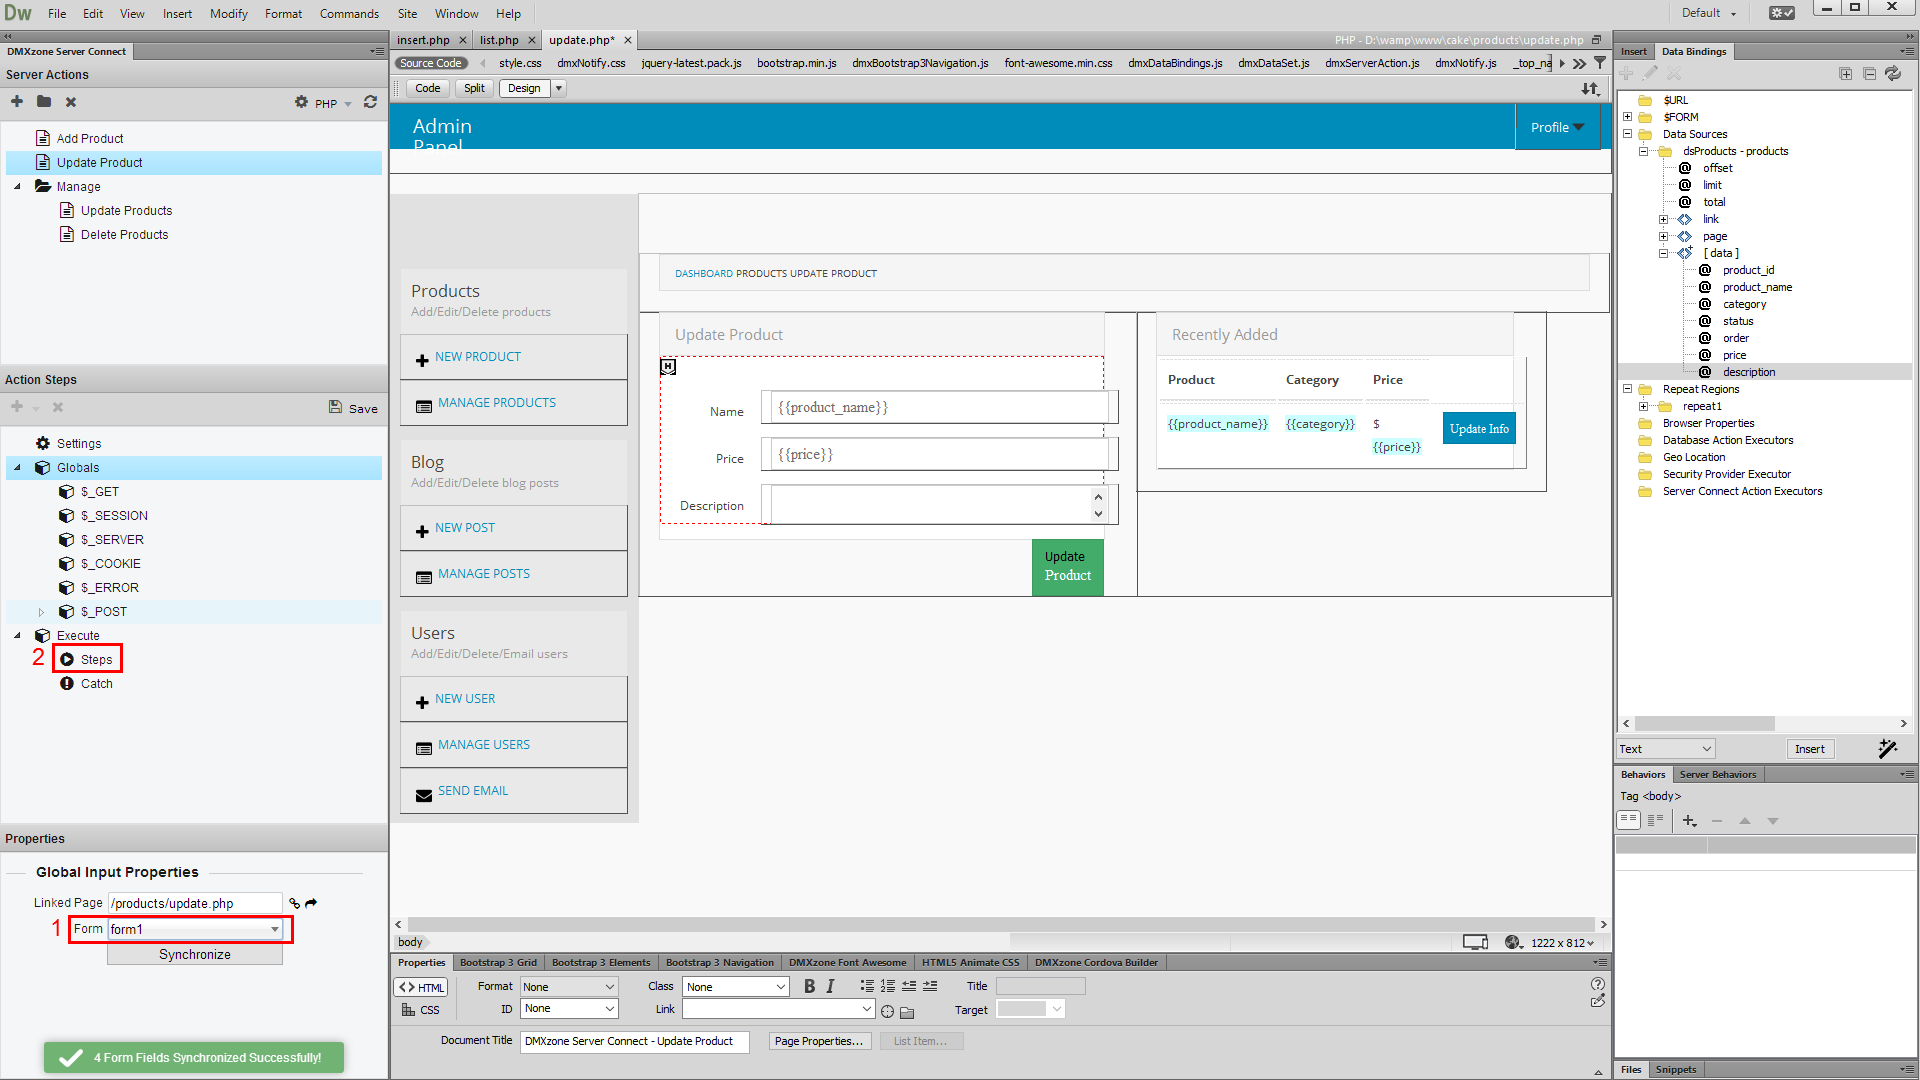Apply Bold formatting in Properties

[809, 987]
